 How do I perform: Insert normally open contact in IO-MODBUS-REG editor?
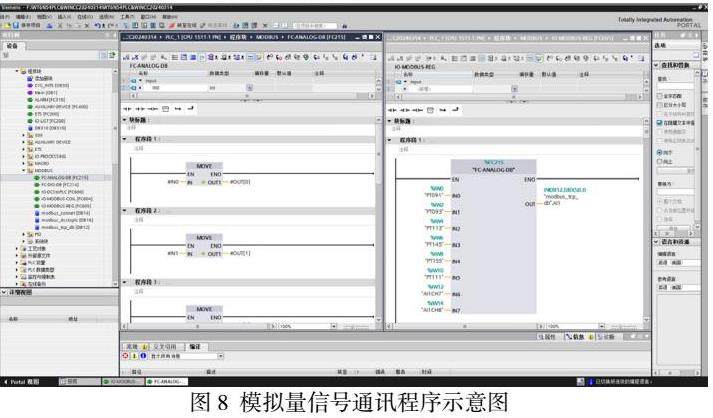click(x=392, y=110)
